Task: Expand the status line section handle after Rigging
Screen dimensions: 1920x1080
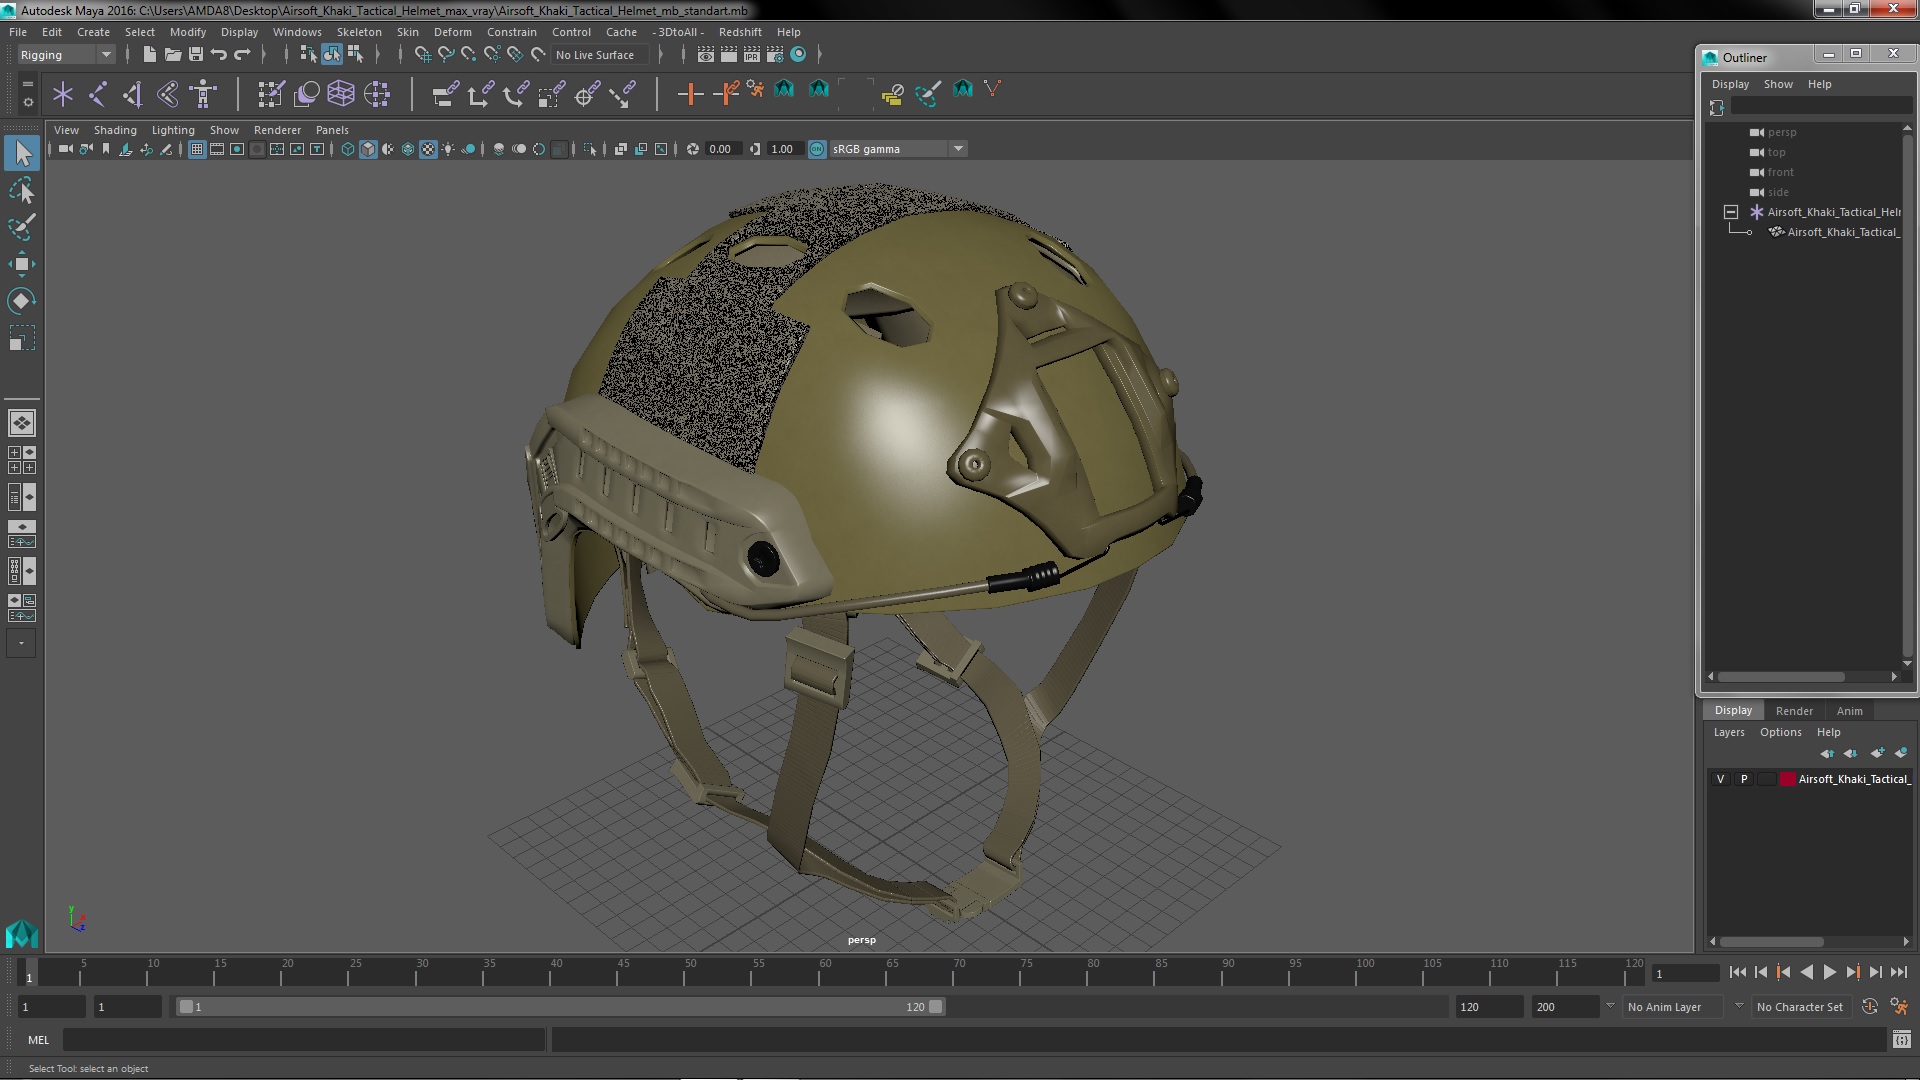Action: pyautogui.click(x=127, y=55)
